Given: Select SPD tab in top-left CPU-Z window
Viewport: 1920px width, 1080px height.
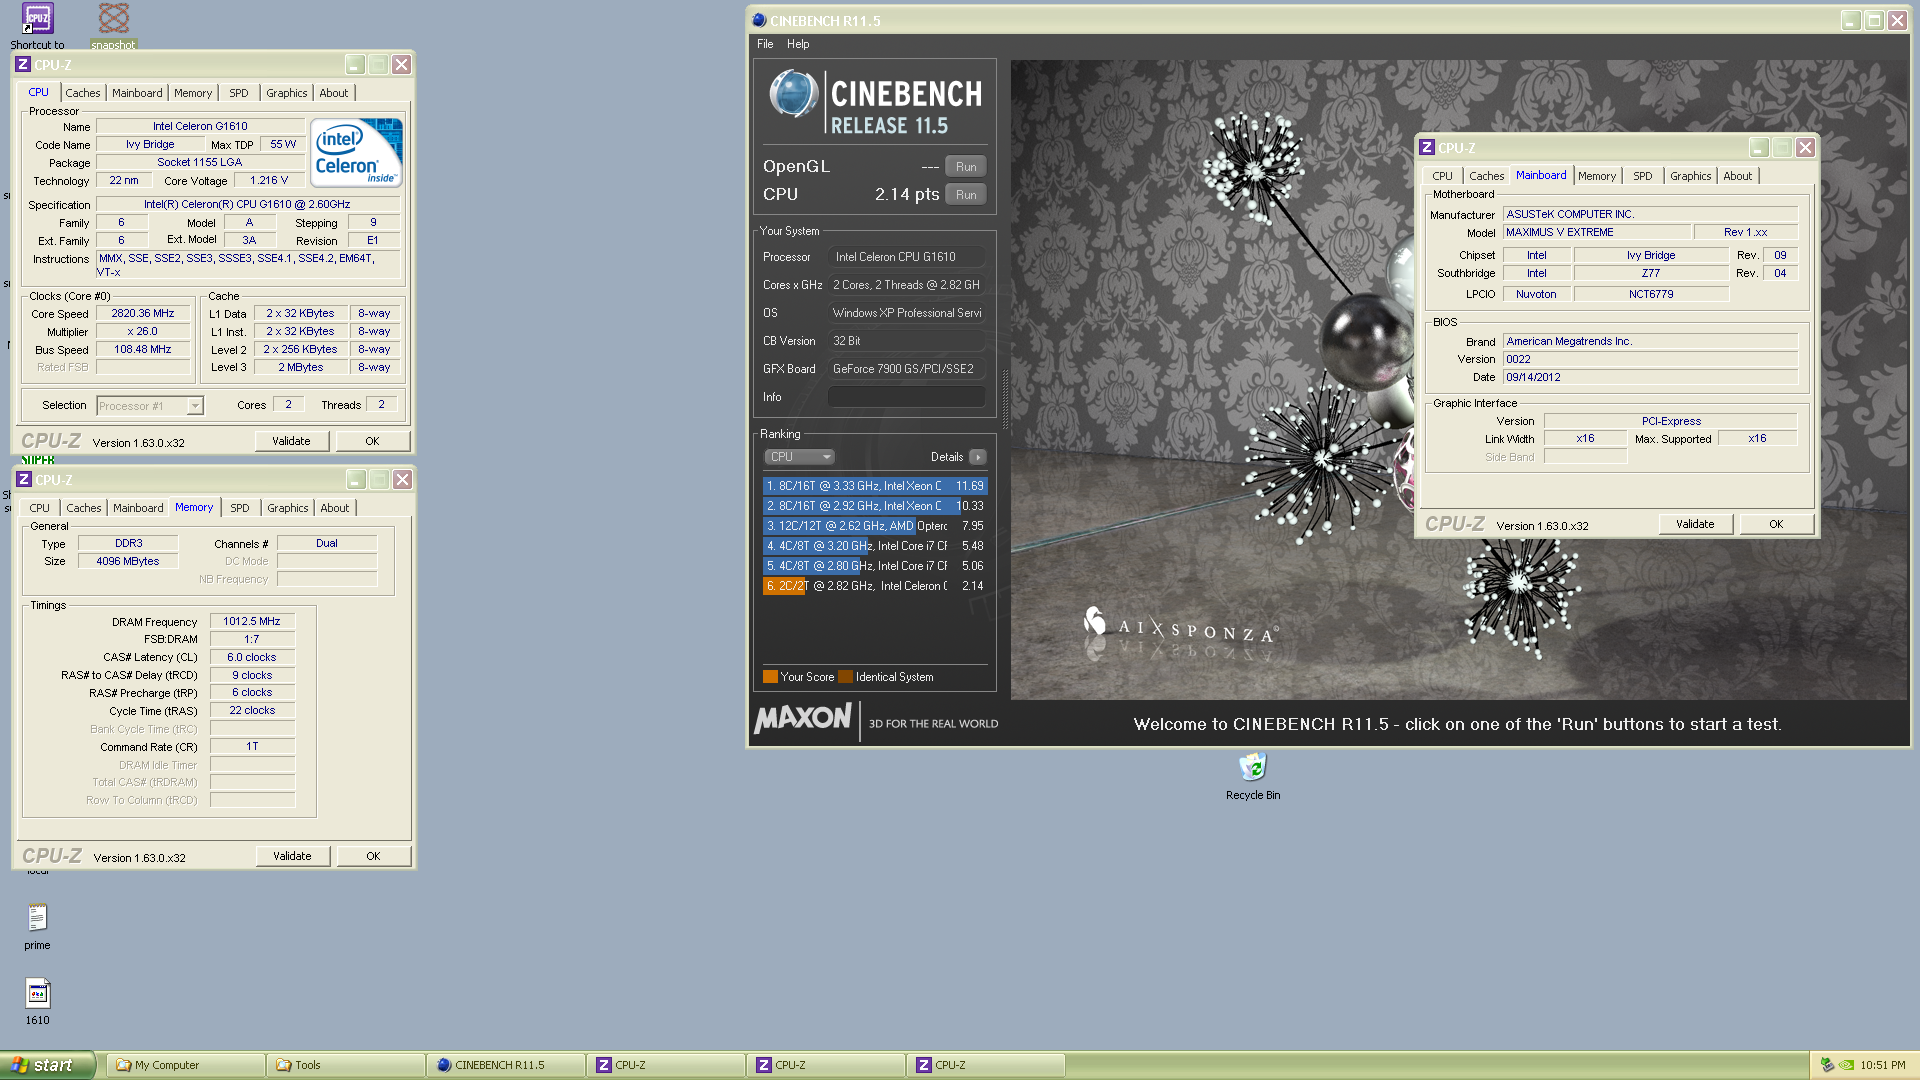Looking at the screenshot, I should tap(239, 93).
